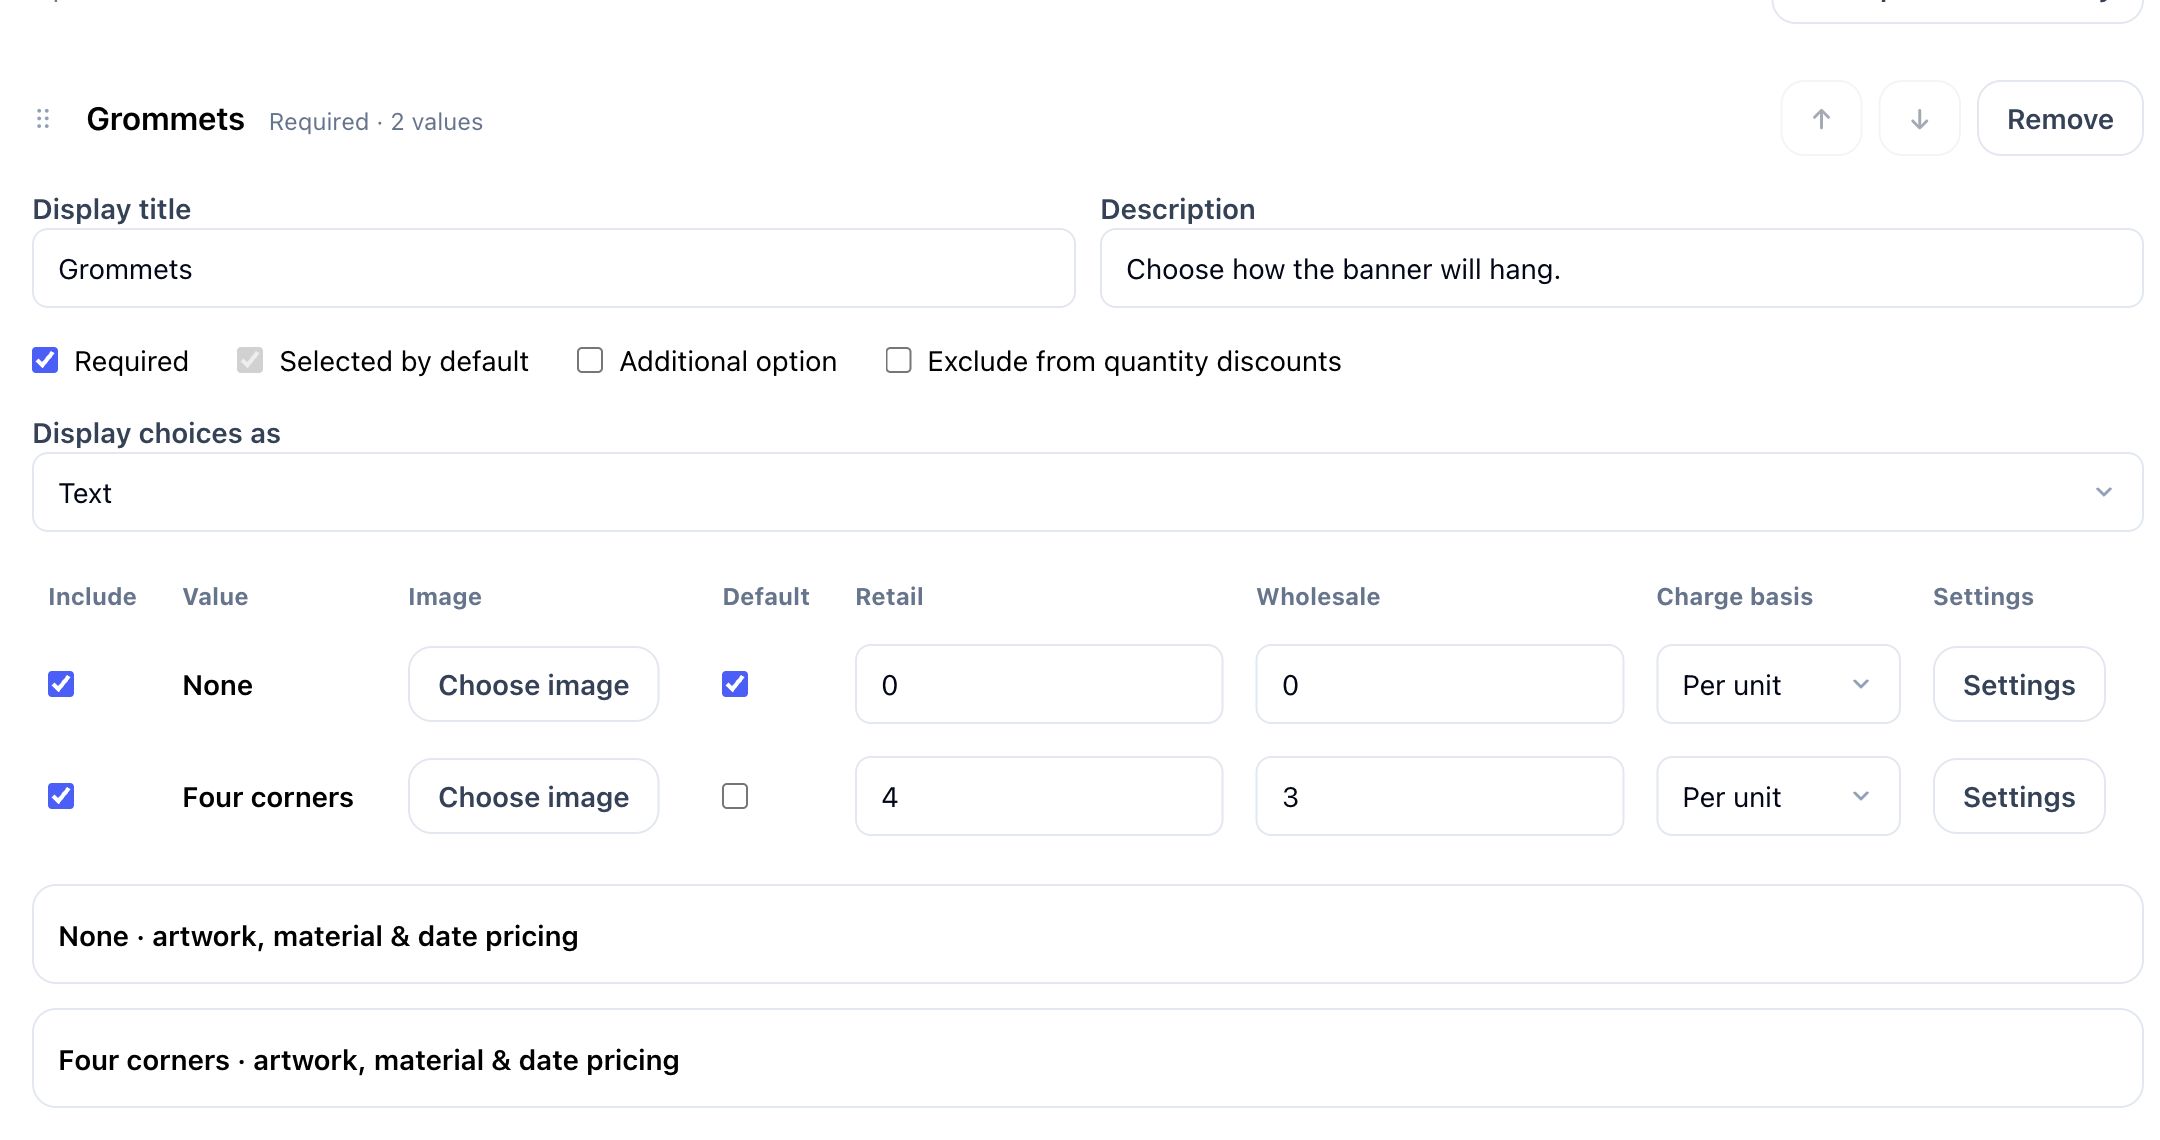This screenshot has height=1140, width=2160.
Task: Choose image for None value
Action: coord(534,684)
